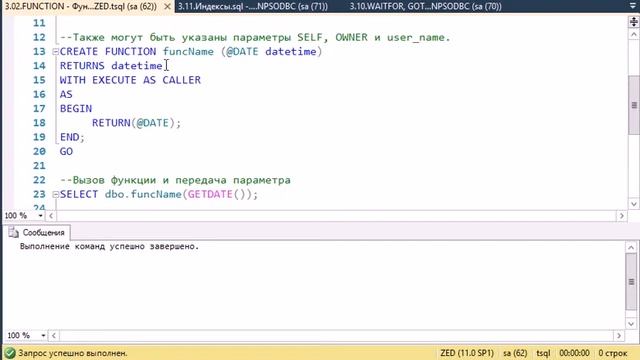Click login sa (62) in status bar
The width and height of the screenshot is (640, 360).
515,353
